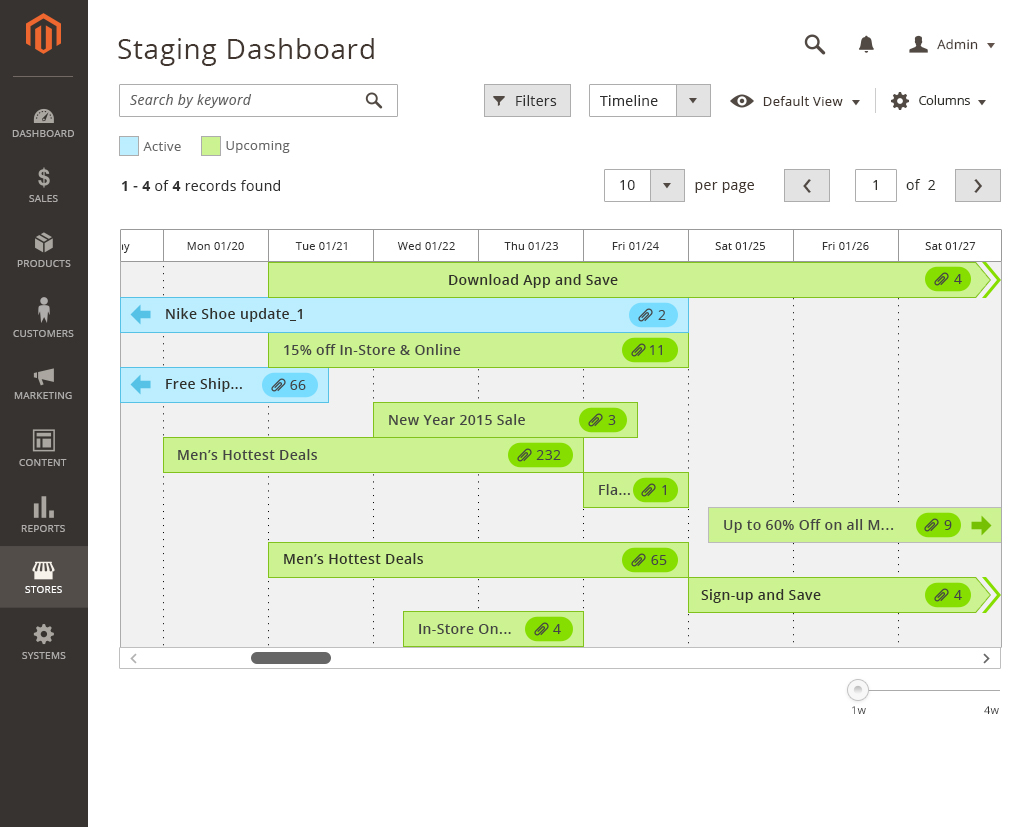
Task: Expand the Timeline view dropdown
Action: point(693,101)
